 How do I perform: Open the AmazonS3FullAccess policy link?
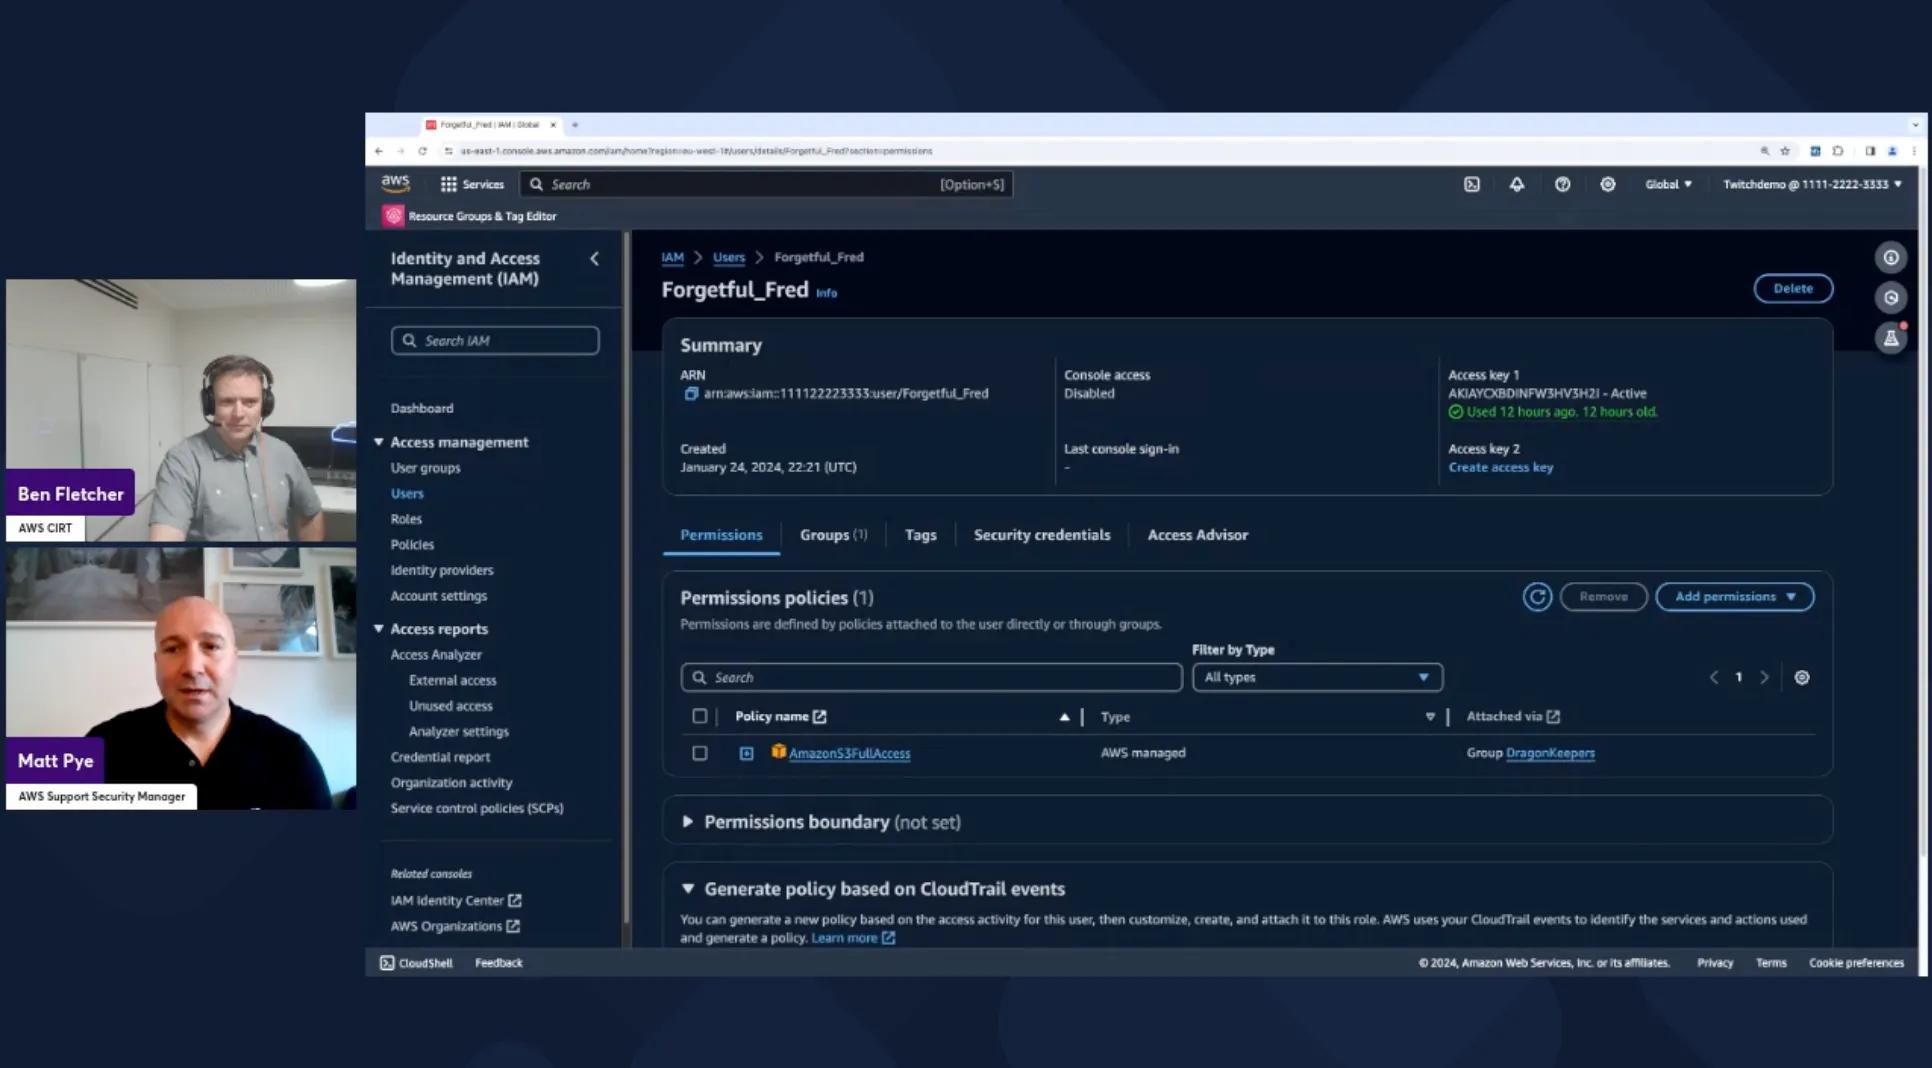point(849,753)
